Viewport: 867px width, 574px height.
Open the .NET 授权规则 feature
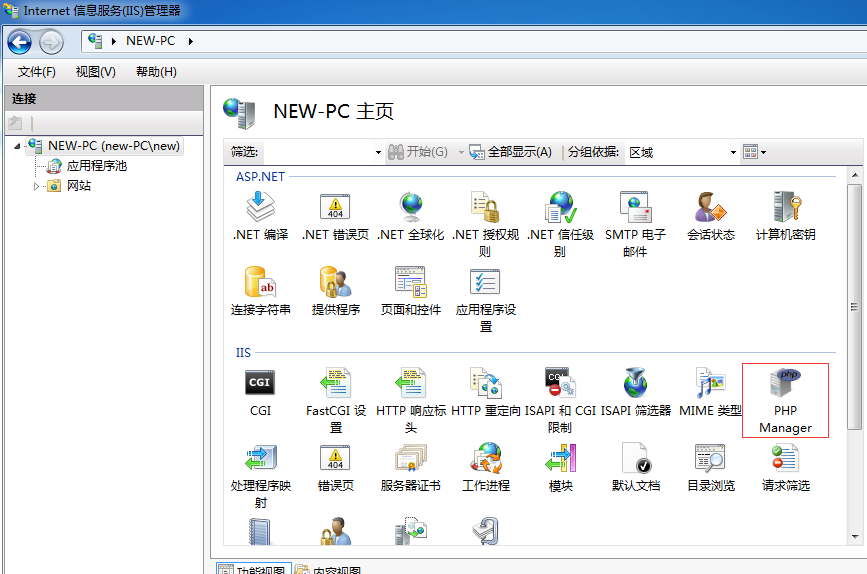click(x=485, y=224)
